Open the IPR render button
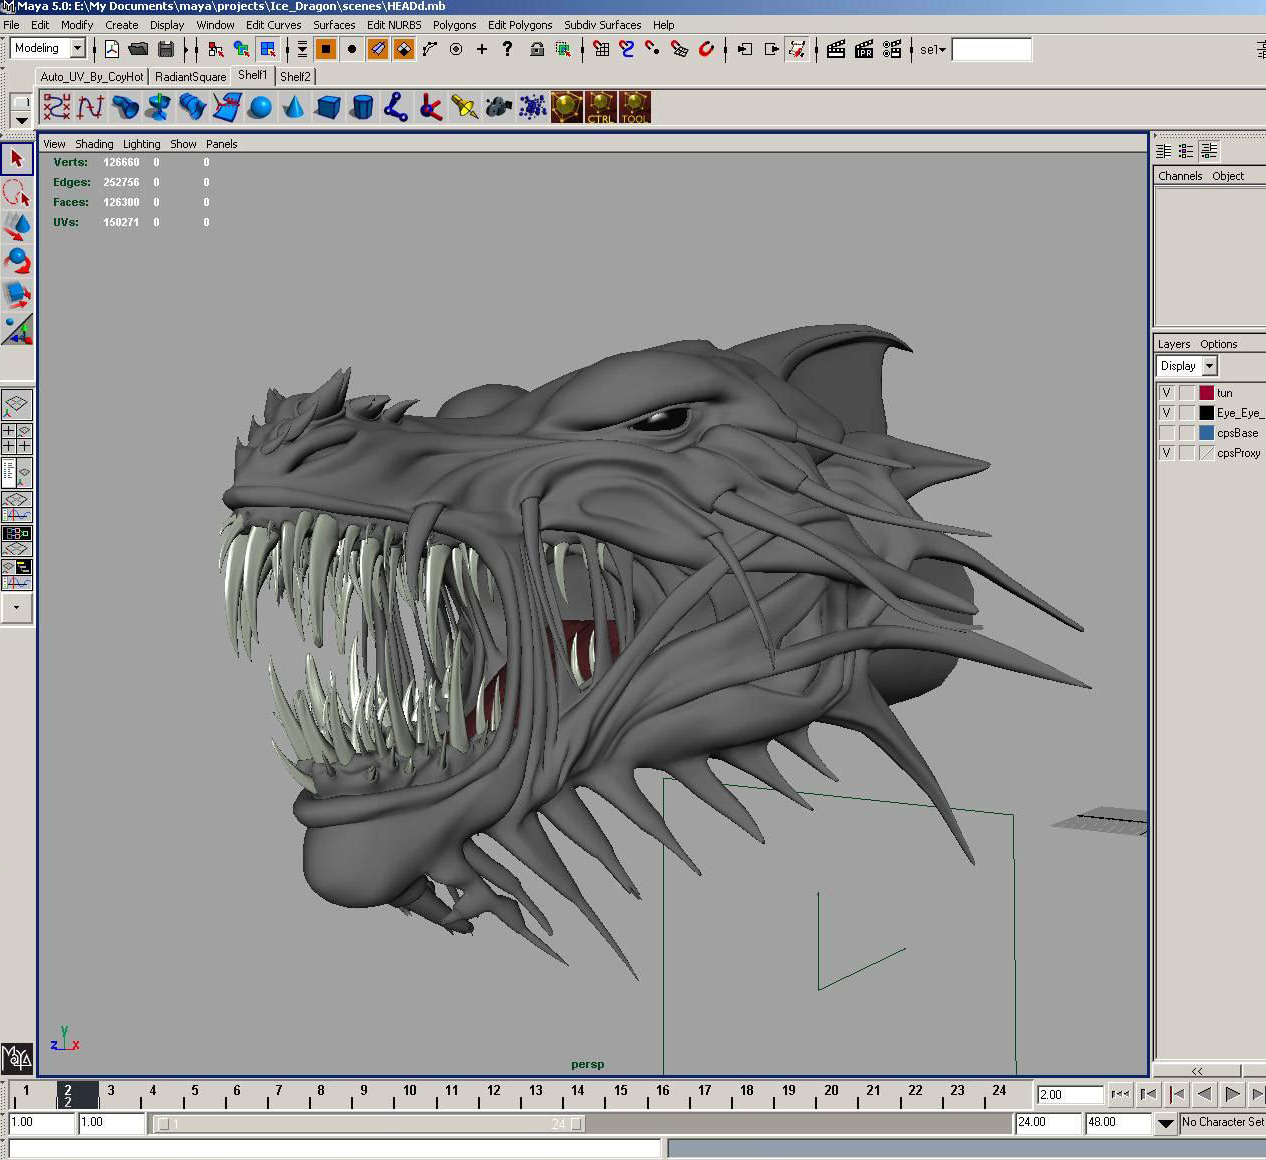Viewport: 1266px width, 1160px height. [864, 49]
